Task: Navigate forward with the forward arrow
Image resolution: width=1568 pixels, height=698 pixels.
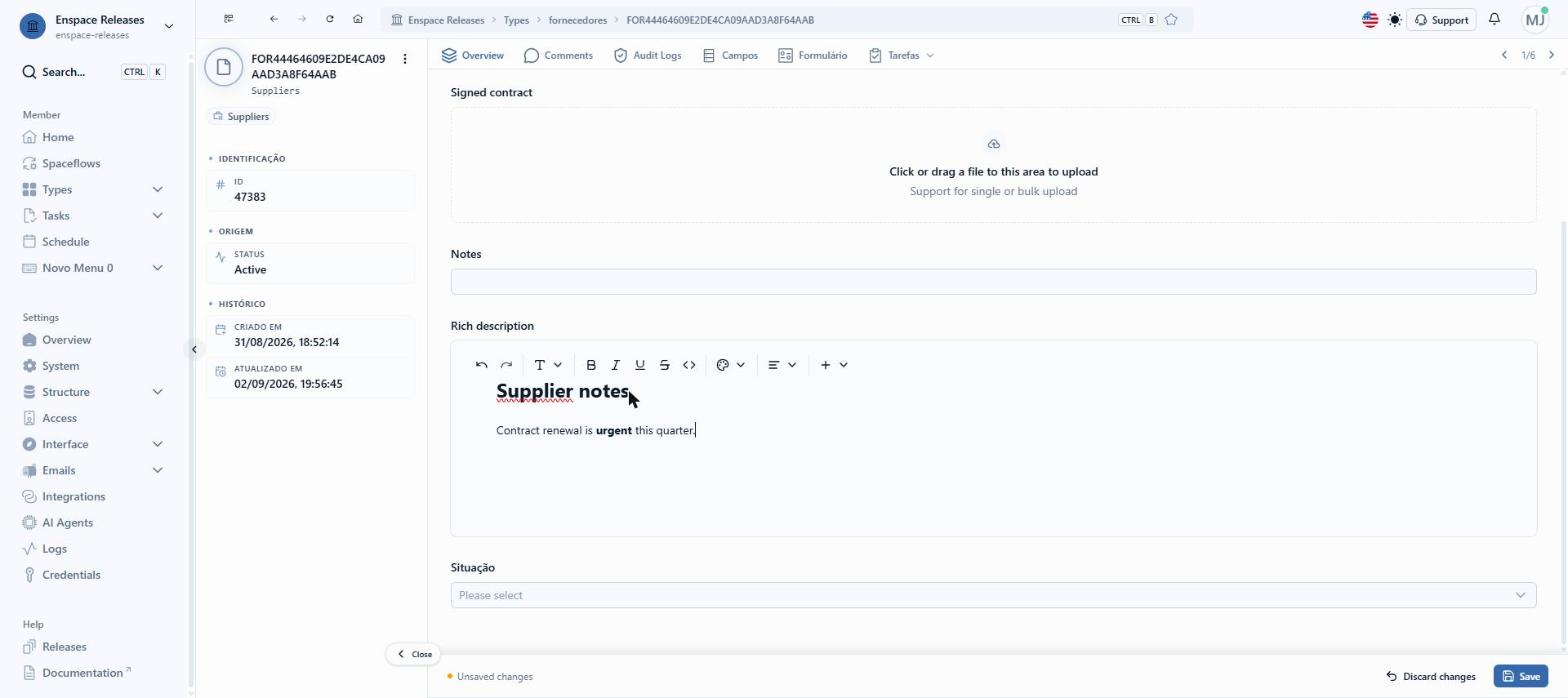Action: pos(302,19)
